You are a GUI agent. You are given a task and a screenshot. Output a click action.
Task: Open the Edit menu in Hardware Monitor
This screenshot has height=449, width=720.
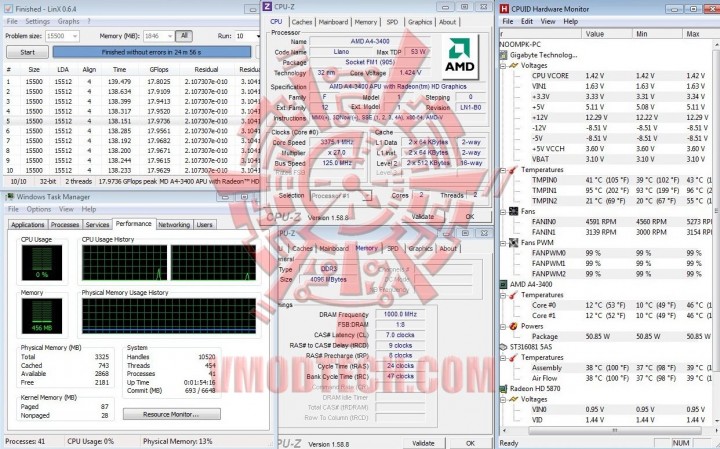pos(527,22)
